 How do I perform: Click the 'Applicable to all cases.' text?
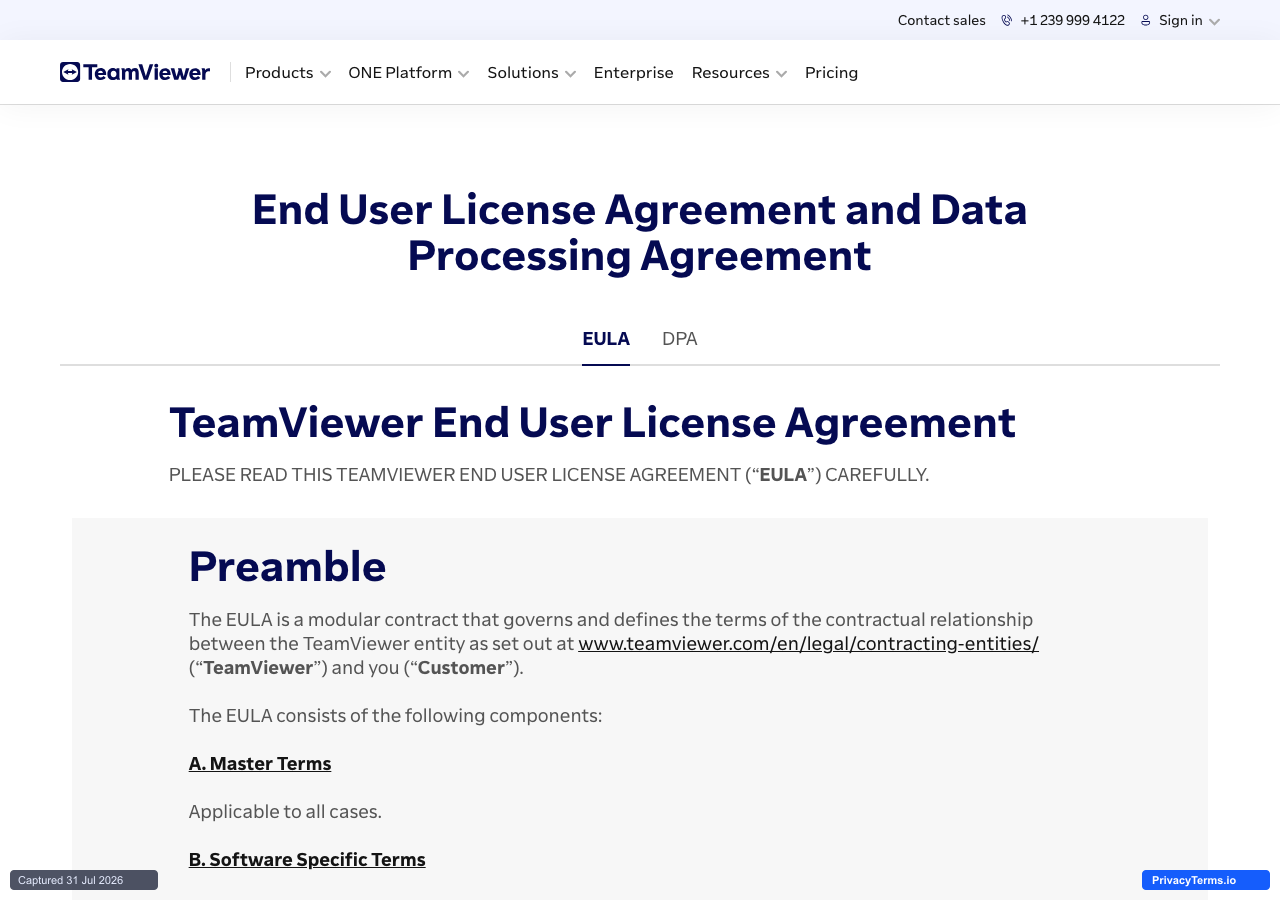tap(285, 812)
